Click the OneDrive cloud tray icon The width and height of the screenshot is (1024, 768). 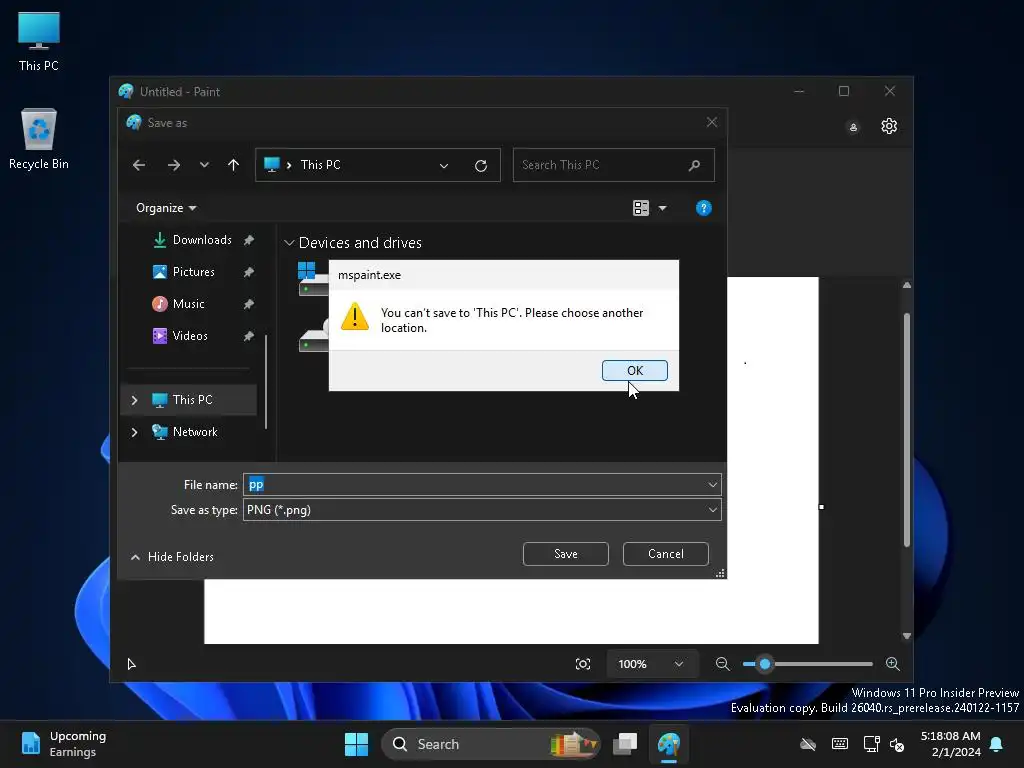tap(808, 744)
